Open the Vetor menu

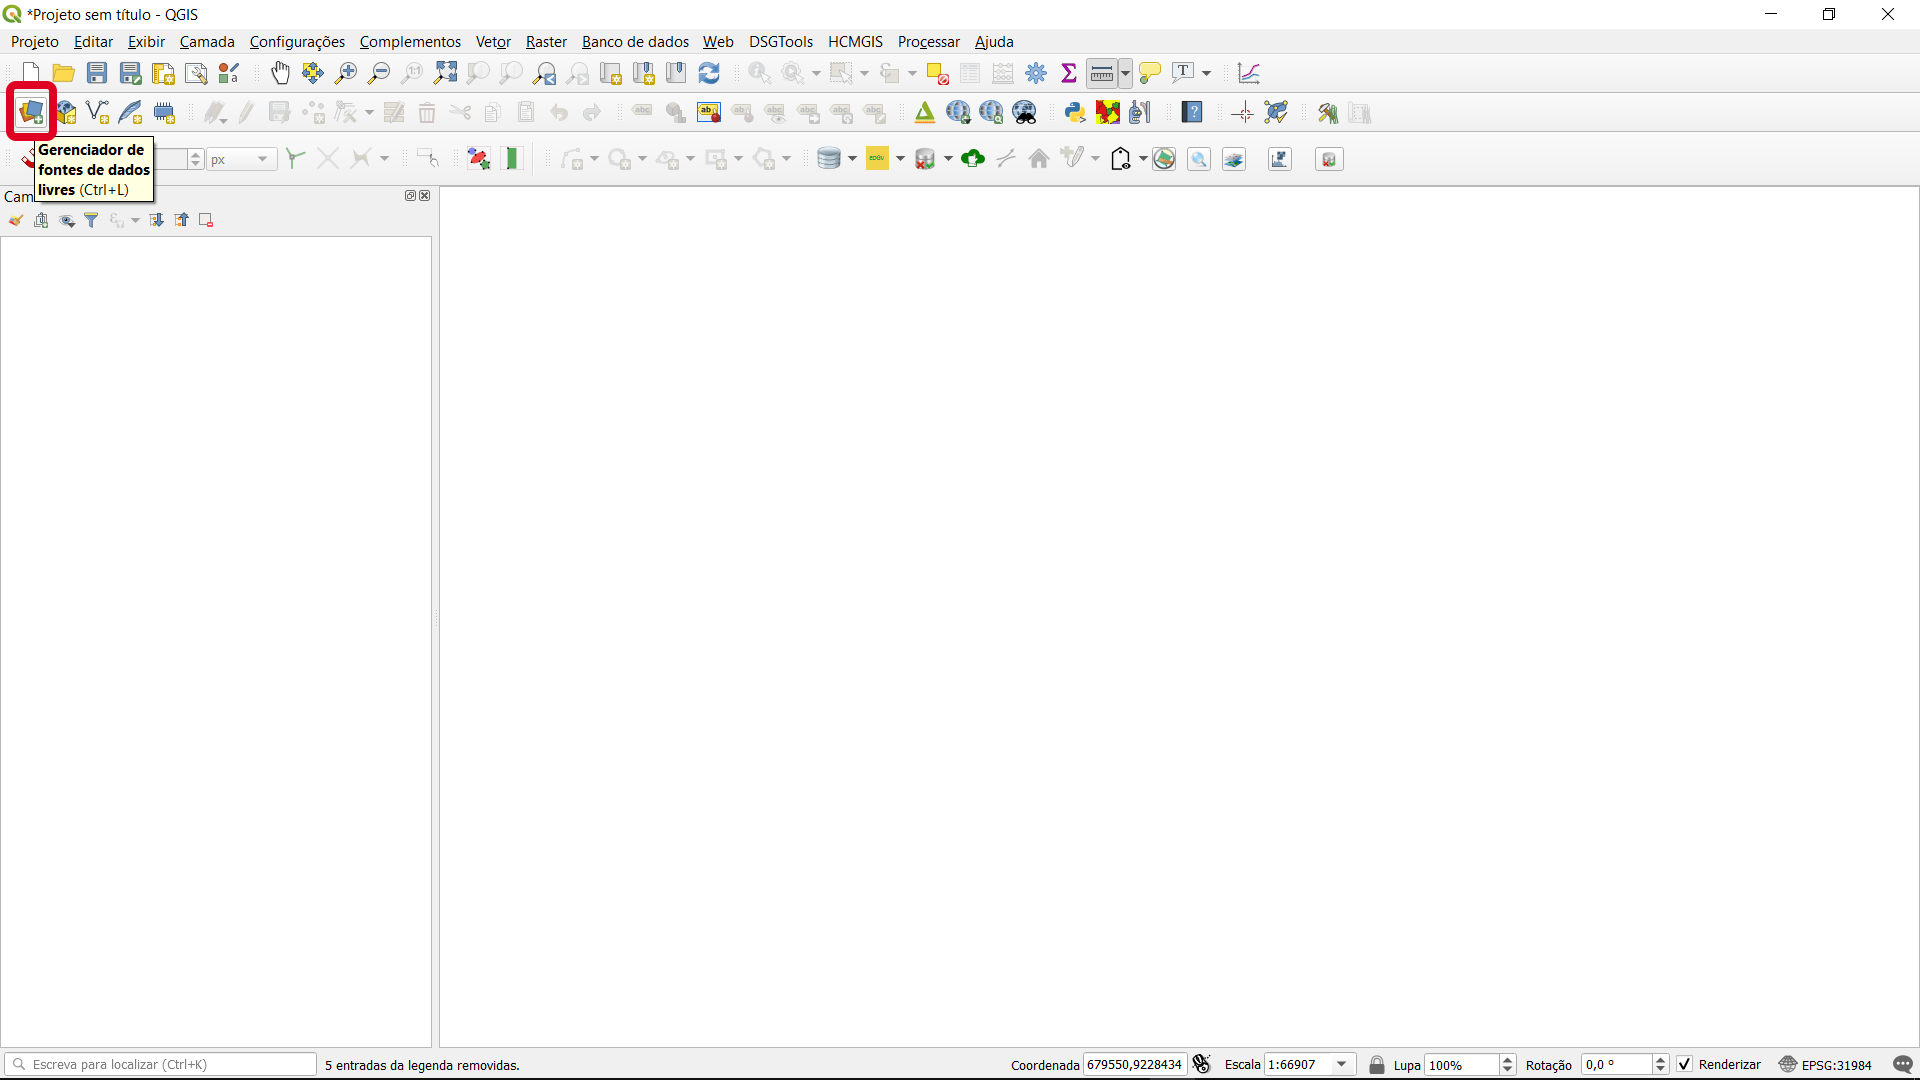click(x=493, y=42)
